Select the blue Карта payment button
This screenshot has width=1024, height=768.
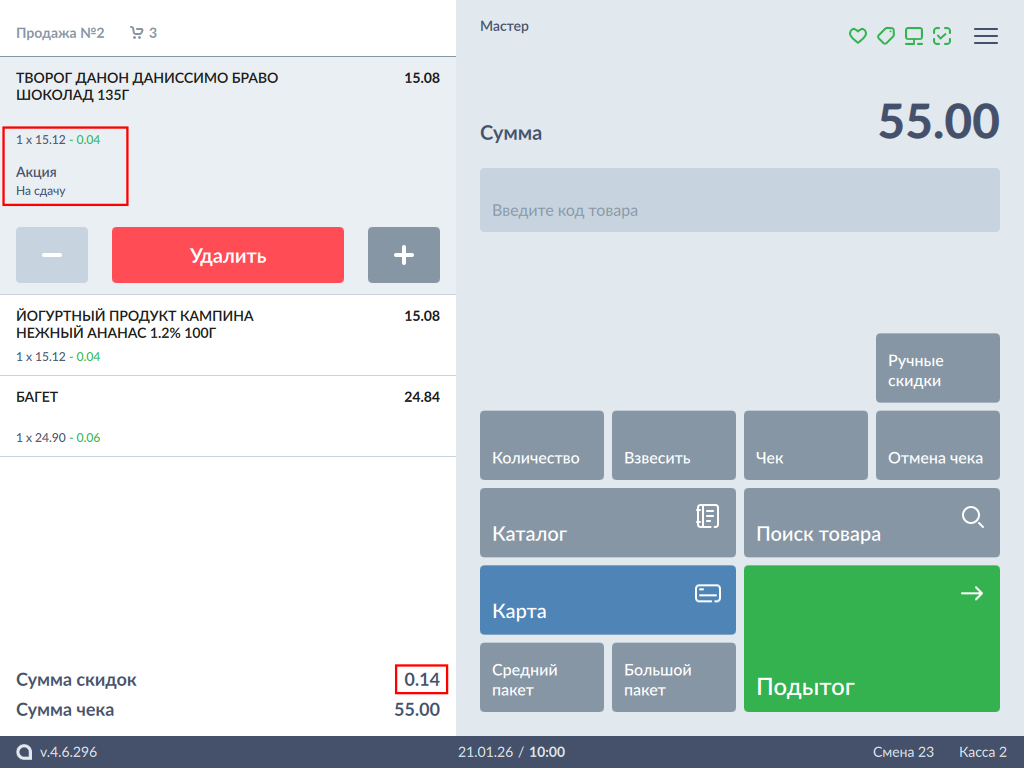click(607, 600)
